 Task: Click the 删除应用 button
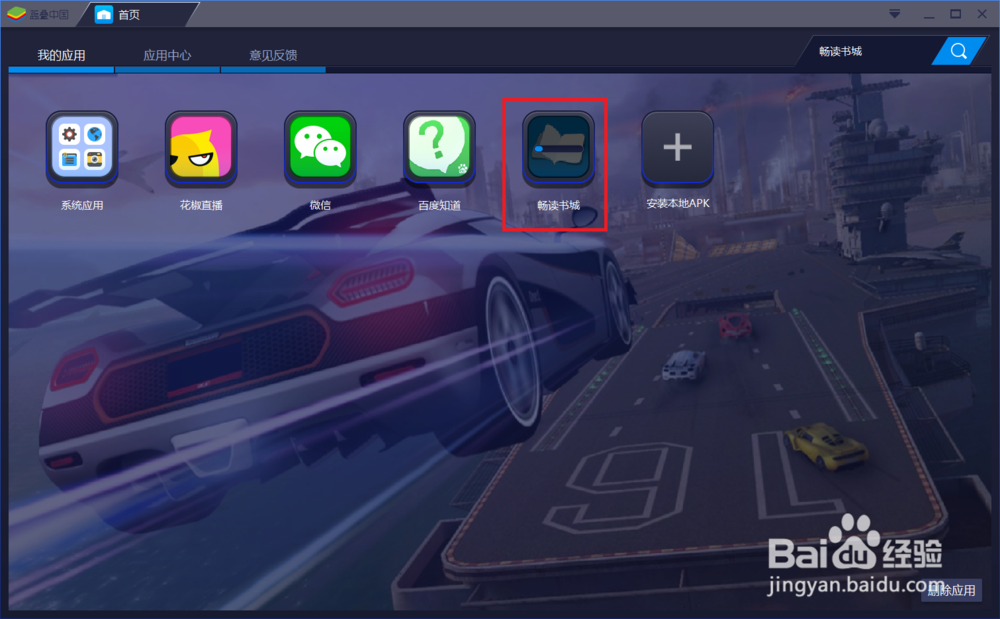[x=951, y=590]
